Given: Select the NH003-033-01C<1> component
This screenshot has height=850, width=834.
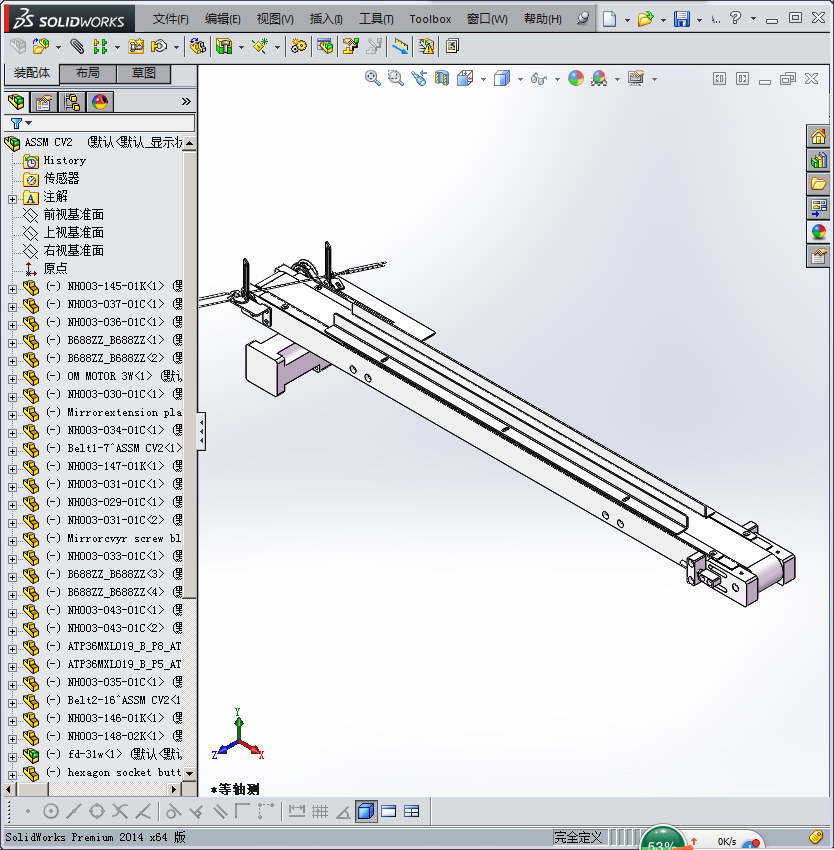Looking at the screenshot, I should pos(114,556).
